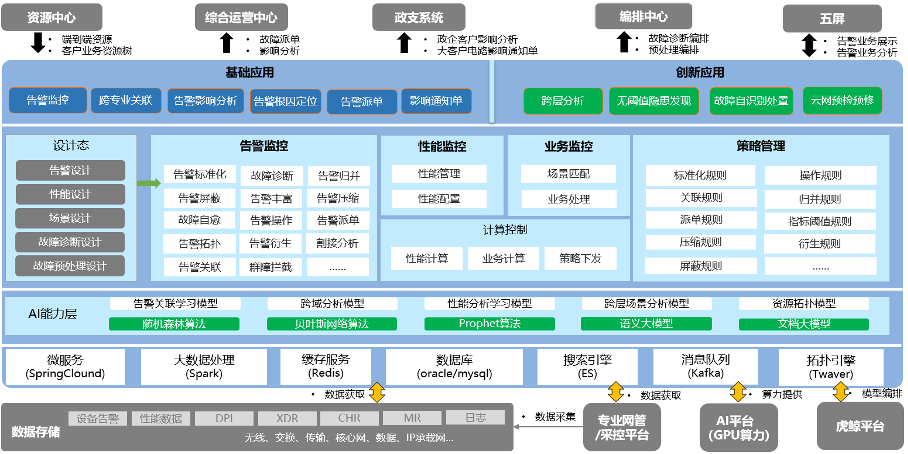Open the 故障诊断设计 box
Viewport: 908px width, 454px height.
tap(70, 241)
